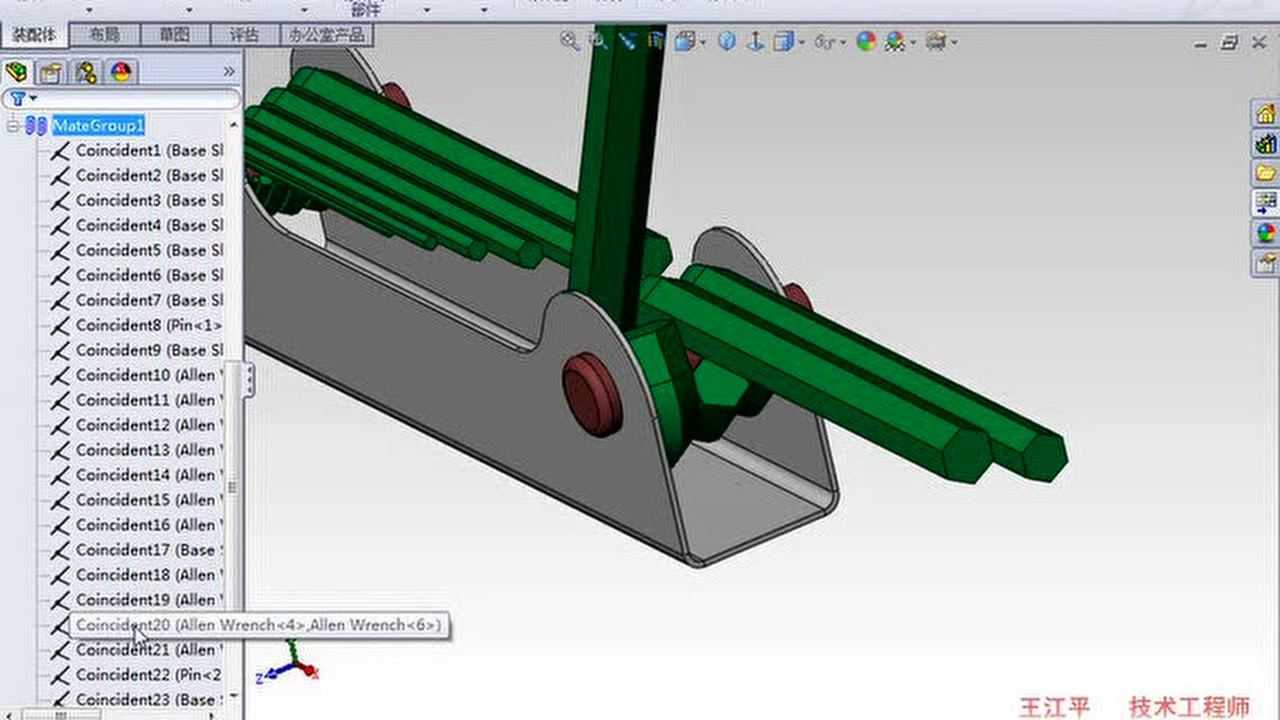The image size is (1280, 720).
Task: Click the blue 3D view shield icon
Action: tap(727, 41)
